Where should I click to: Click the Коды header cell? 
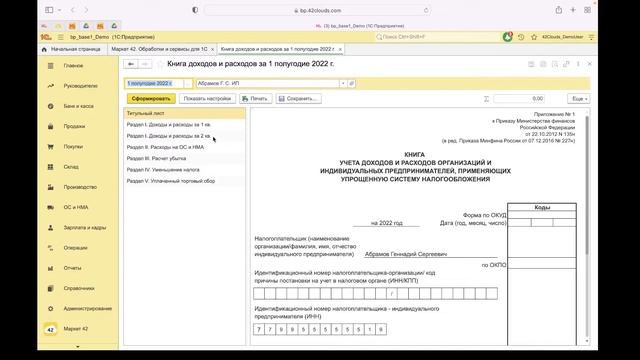[x=542, y=207]
